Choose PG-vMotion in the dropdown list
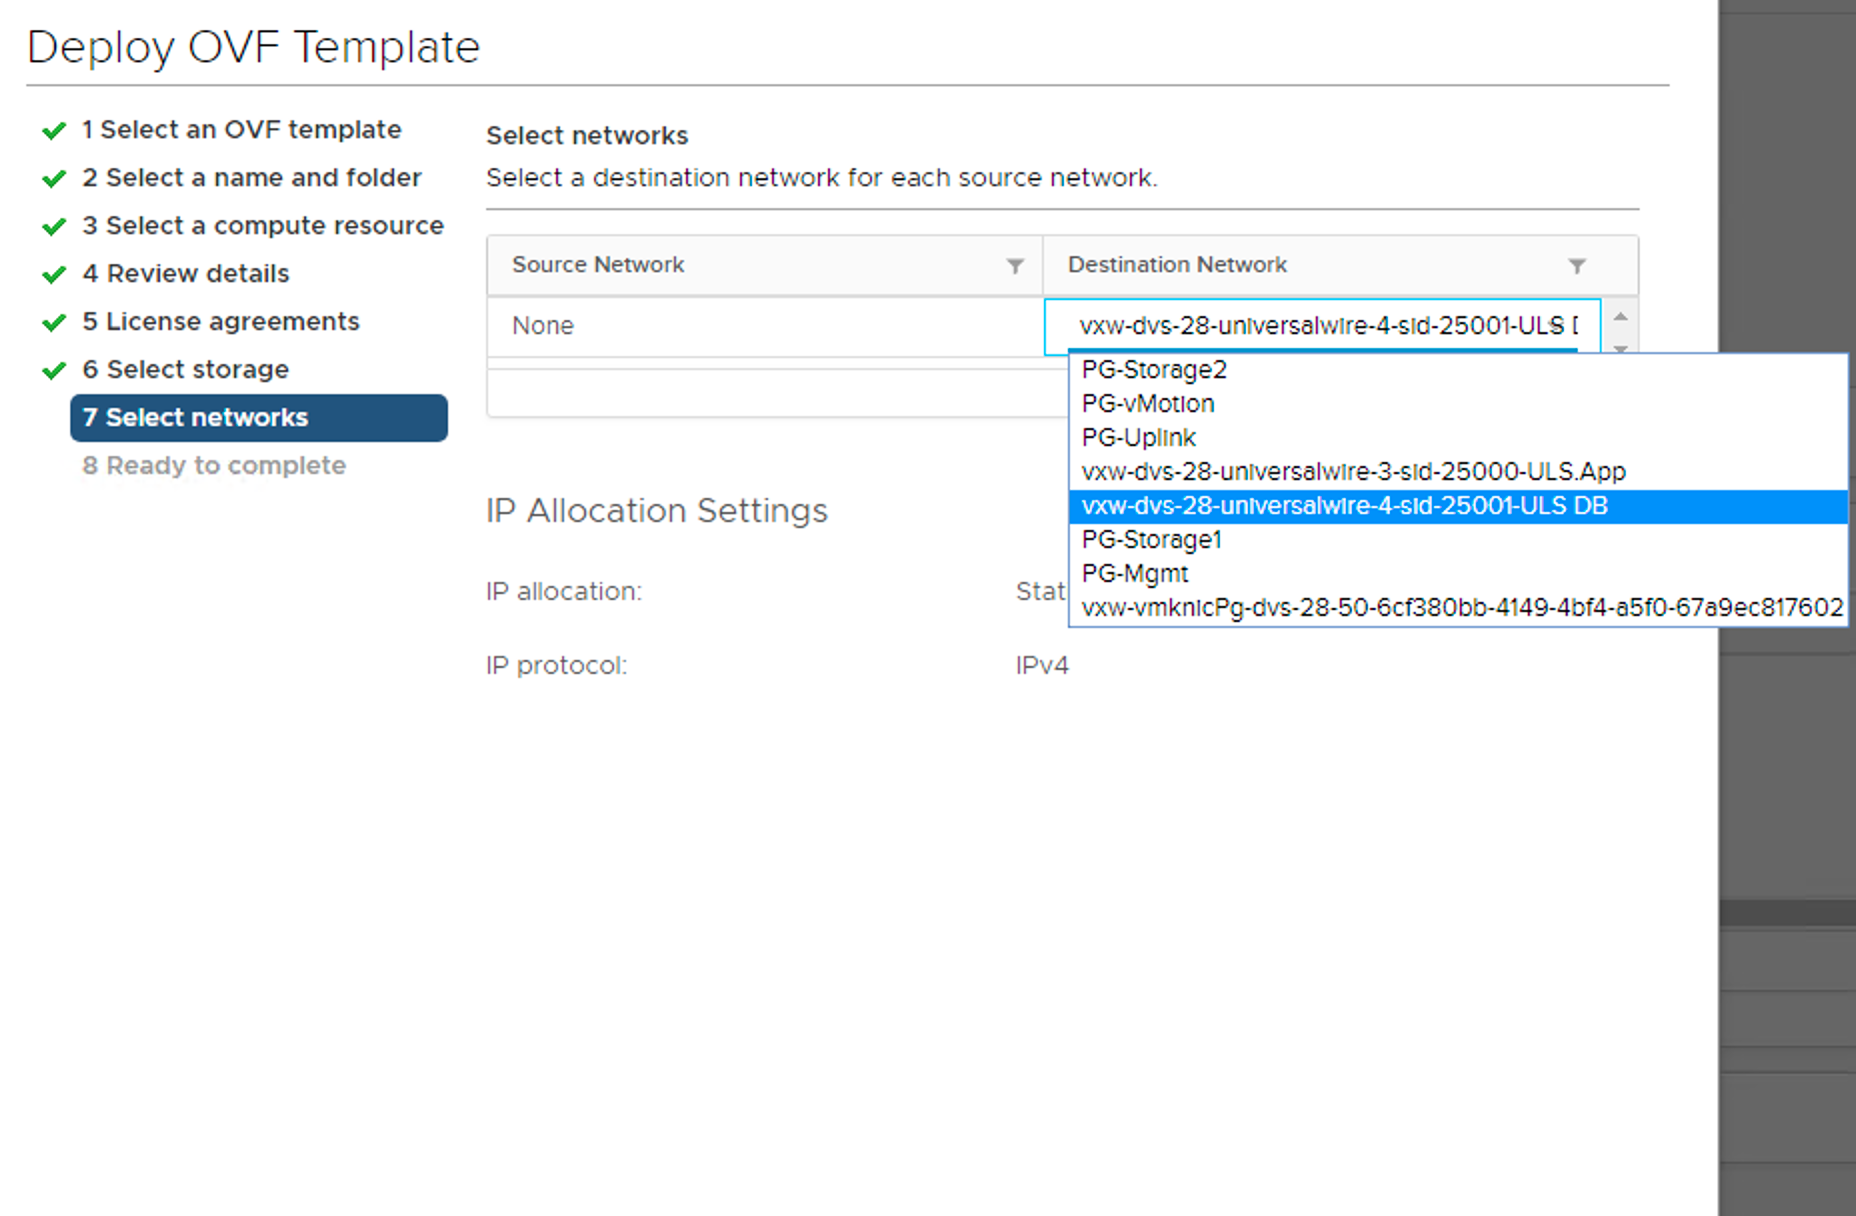 coord(1148,404)
